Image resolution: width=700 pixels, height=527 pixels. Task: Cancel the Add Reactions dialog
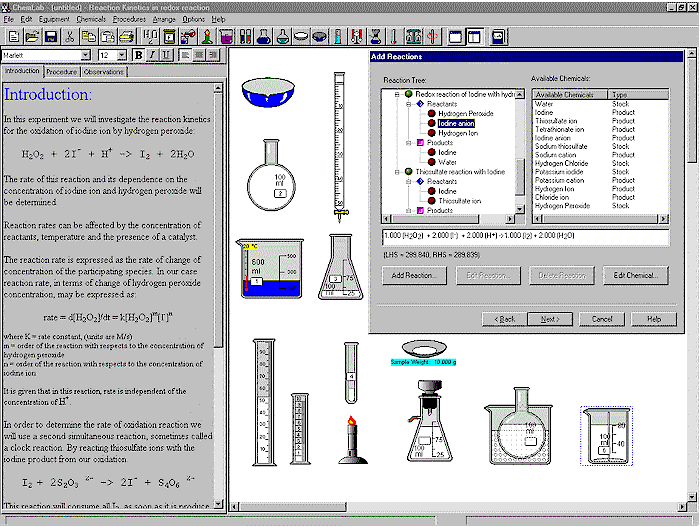602,319
